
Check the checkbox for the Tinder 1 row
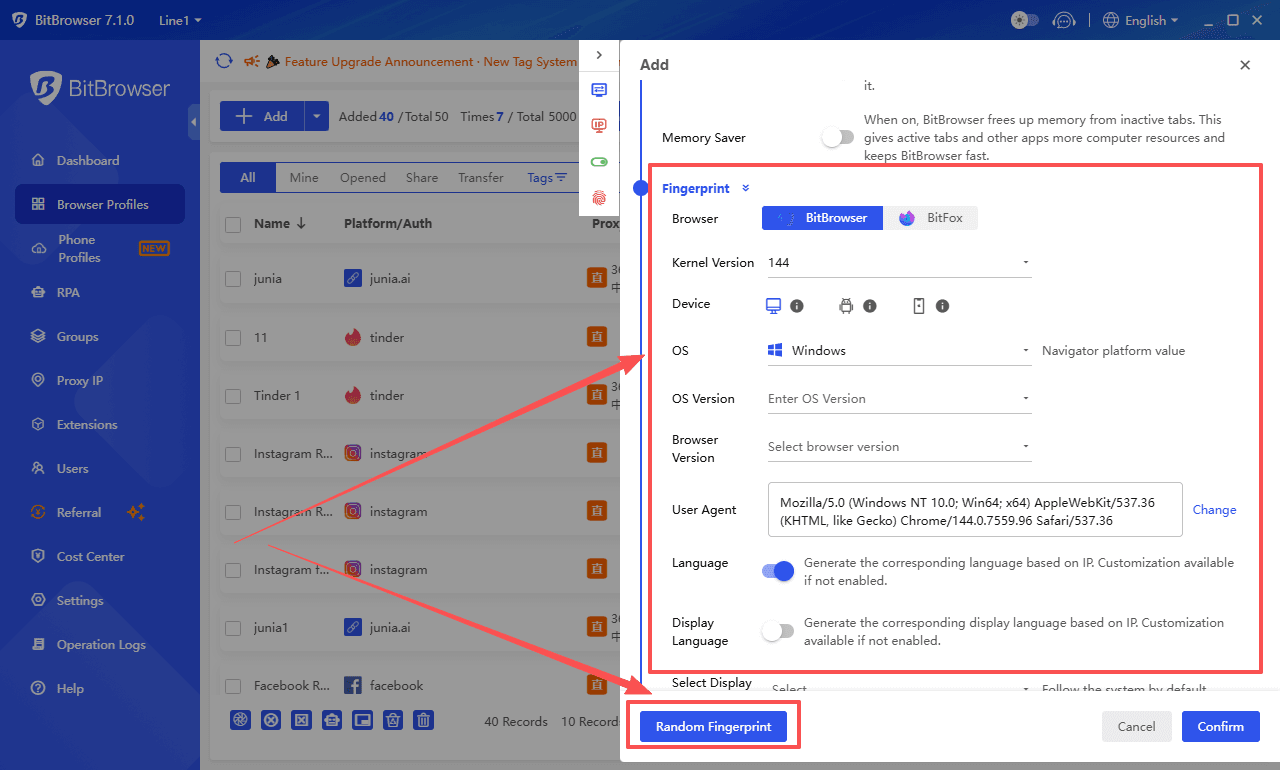click(233, 396)
